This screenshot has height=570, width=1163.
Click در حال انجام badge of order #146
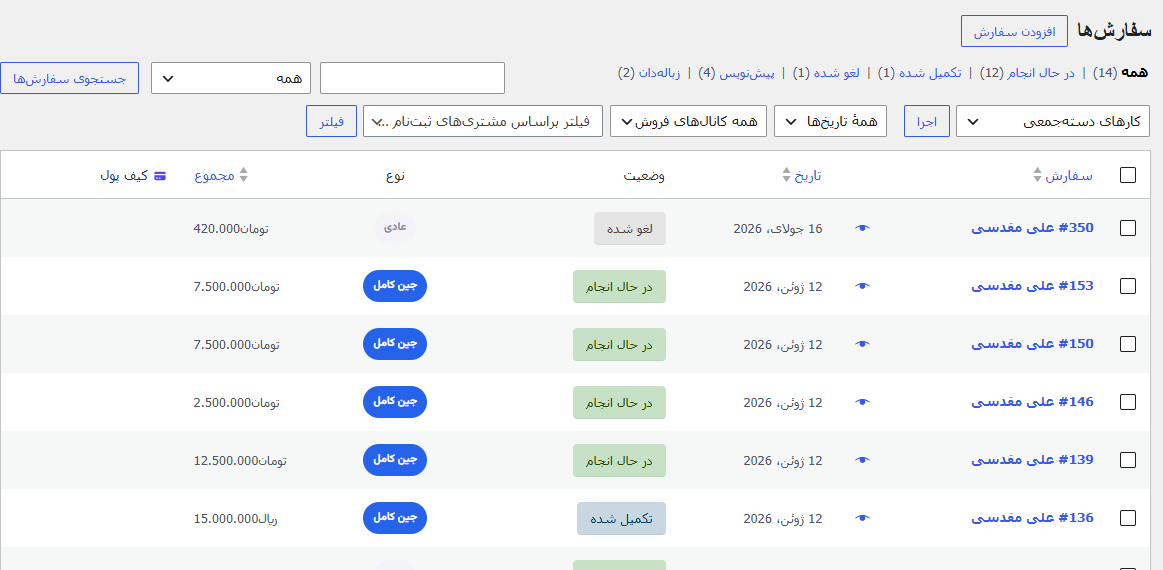(619, 402)
